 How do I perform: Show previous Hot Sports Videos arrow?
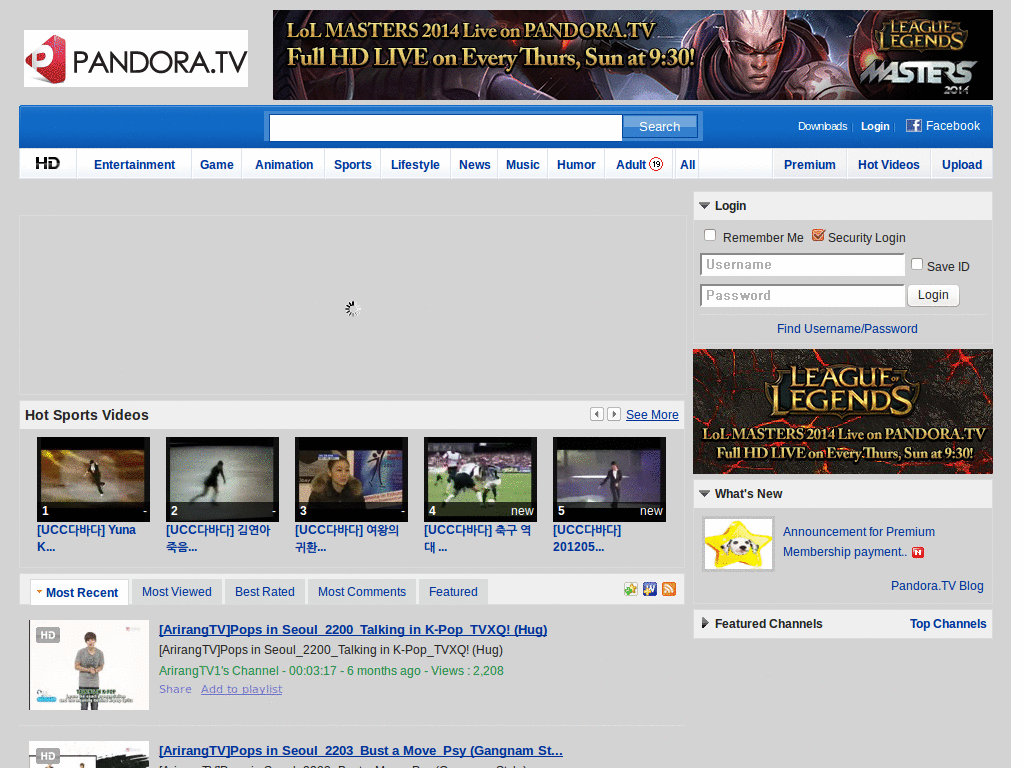(596, 414)
